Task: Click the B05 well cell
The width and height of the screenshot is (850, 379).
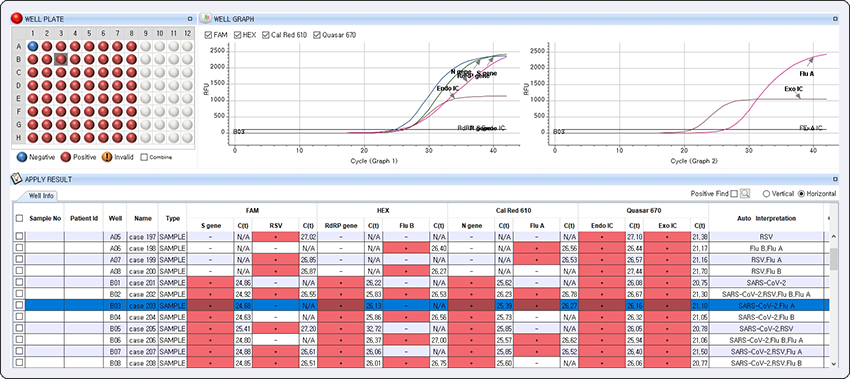Action: point(115,328)
